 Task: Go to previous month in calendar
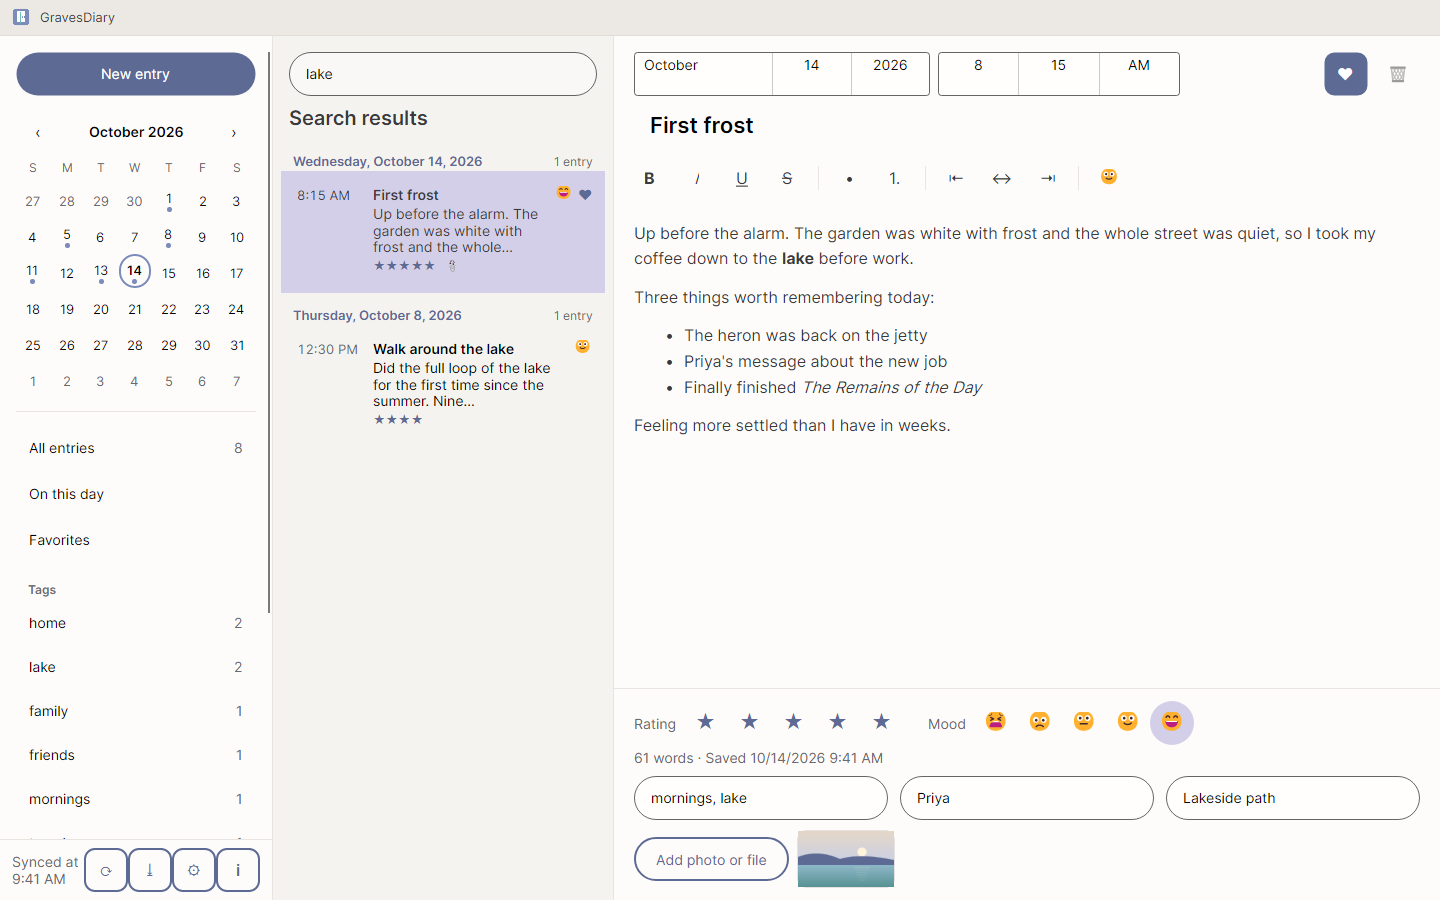[x=38, y=132]
